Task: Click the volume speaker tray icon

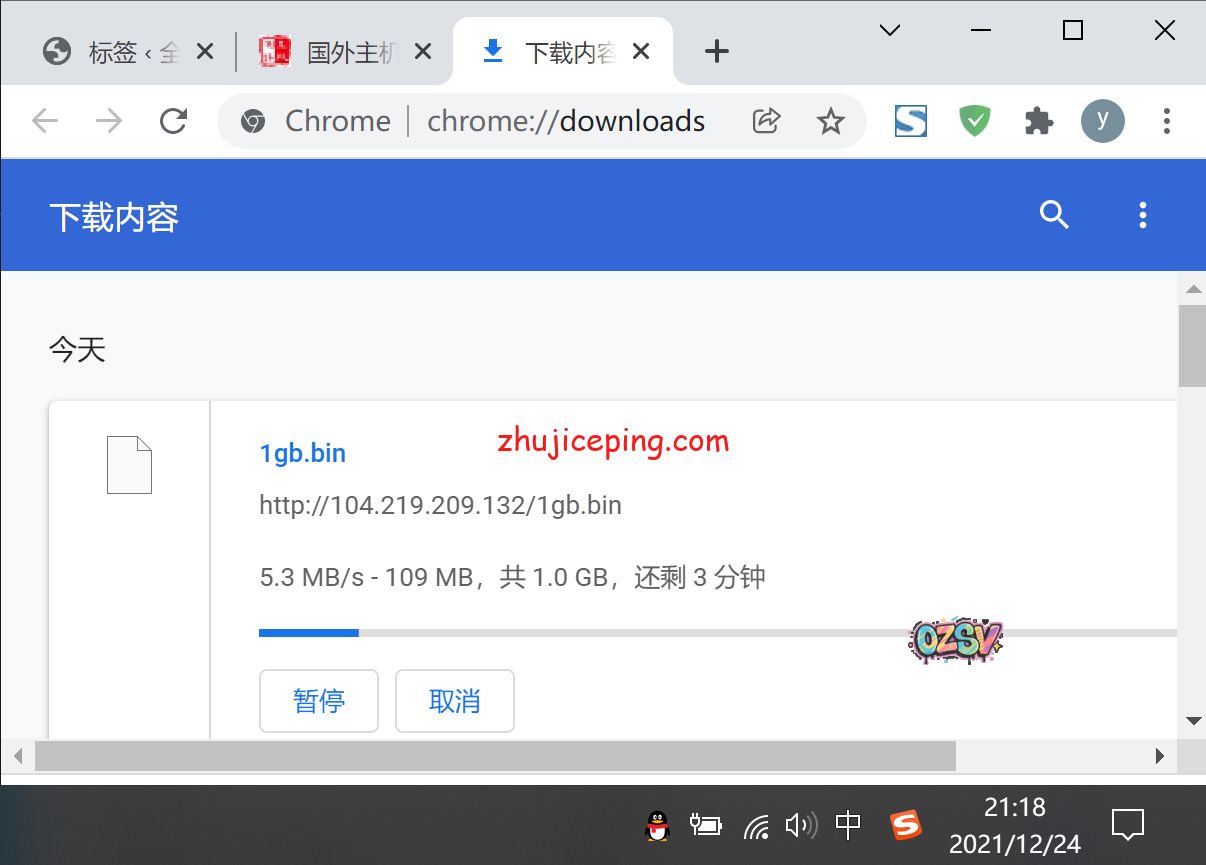Action: [800, 826]
